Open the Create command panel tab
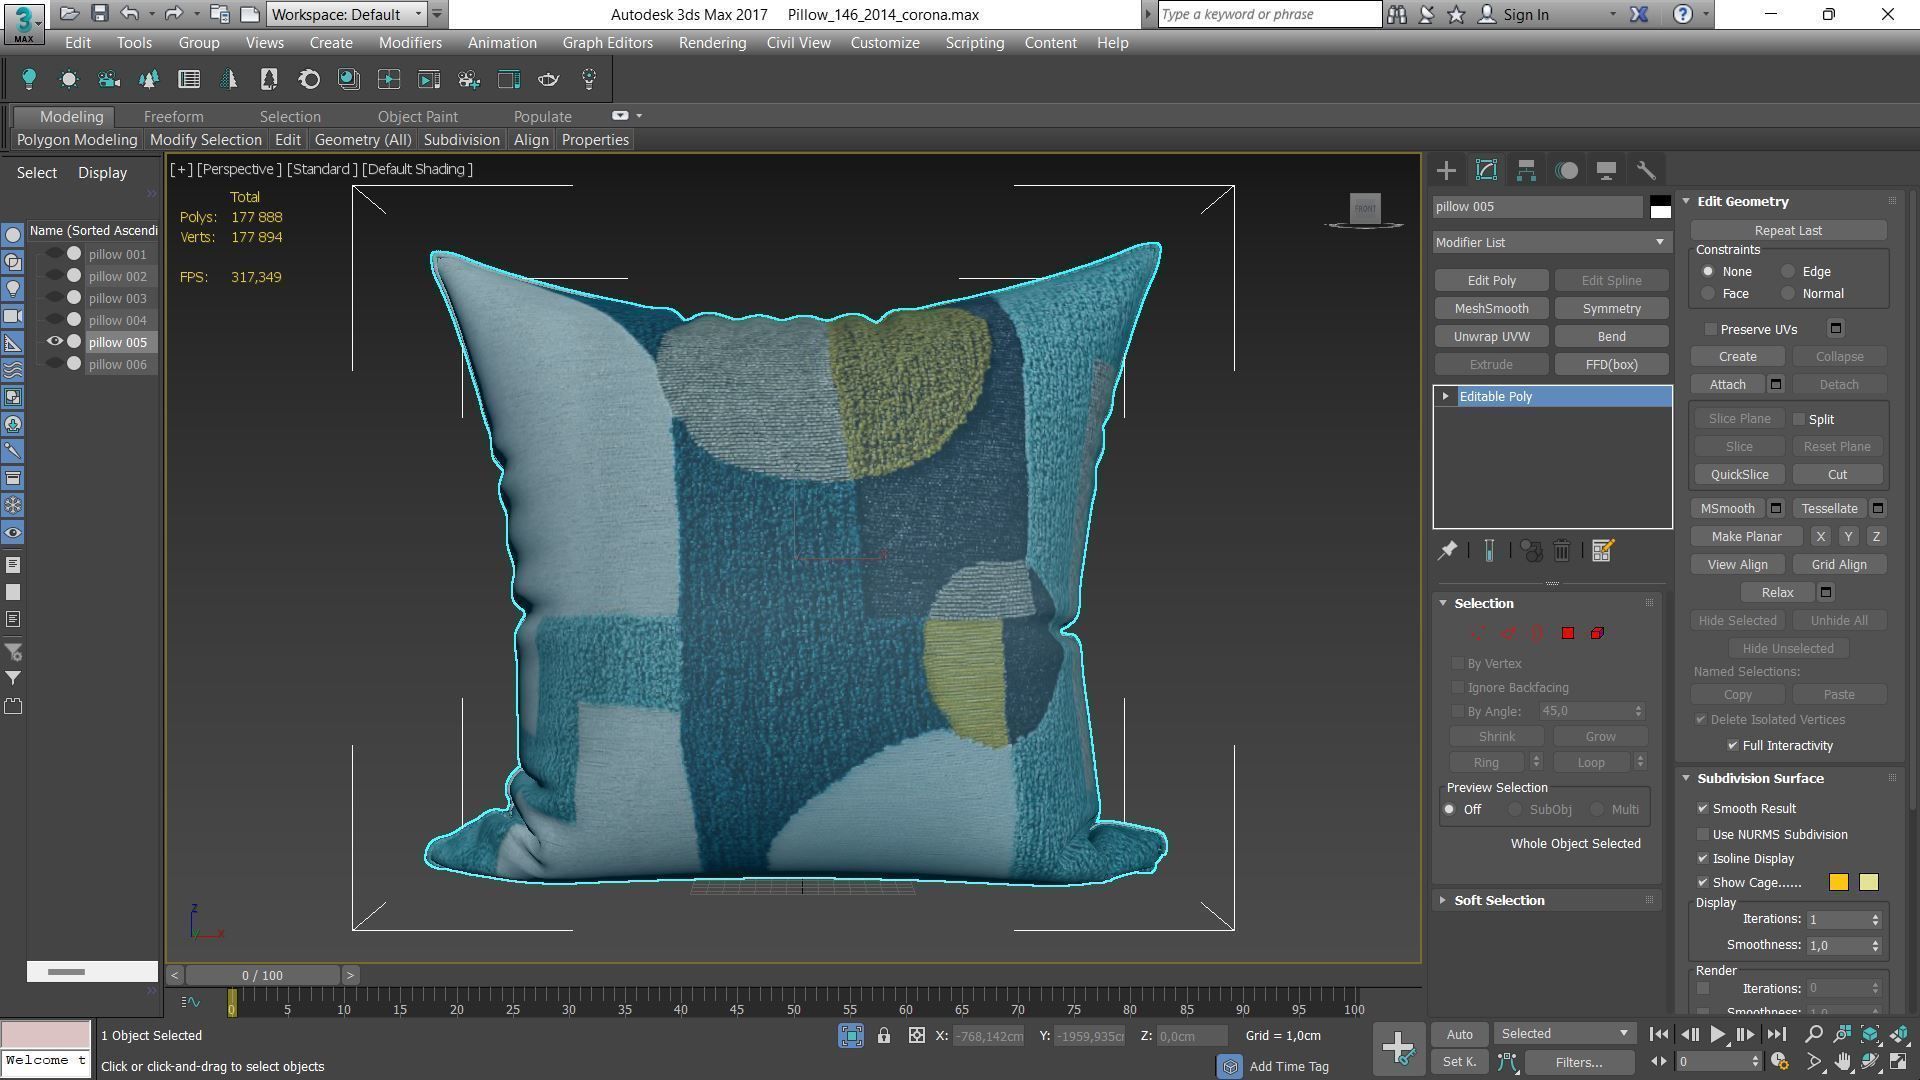 pos(1446,170)
